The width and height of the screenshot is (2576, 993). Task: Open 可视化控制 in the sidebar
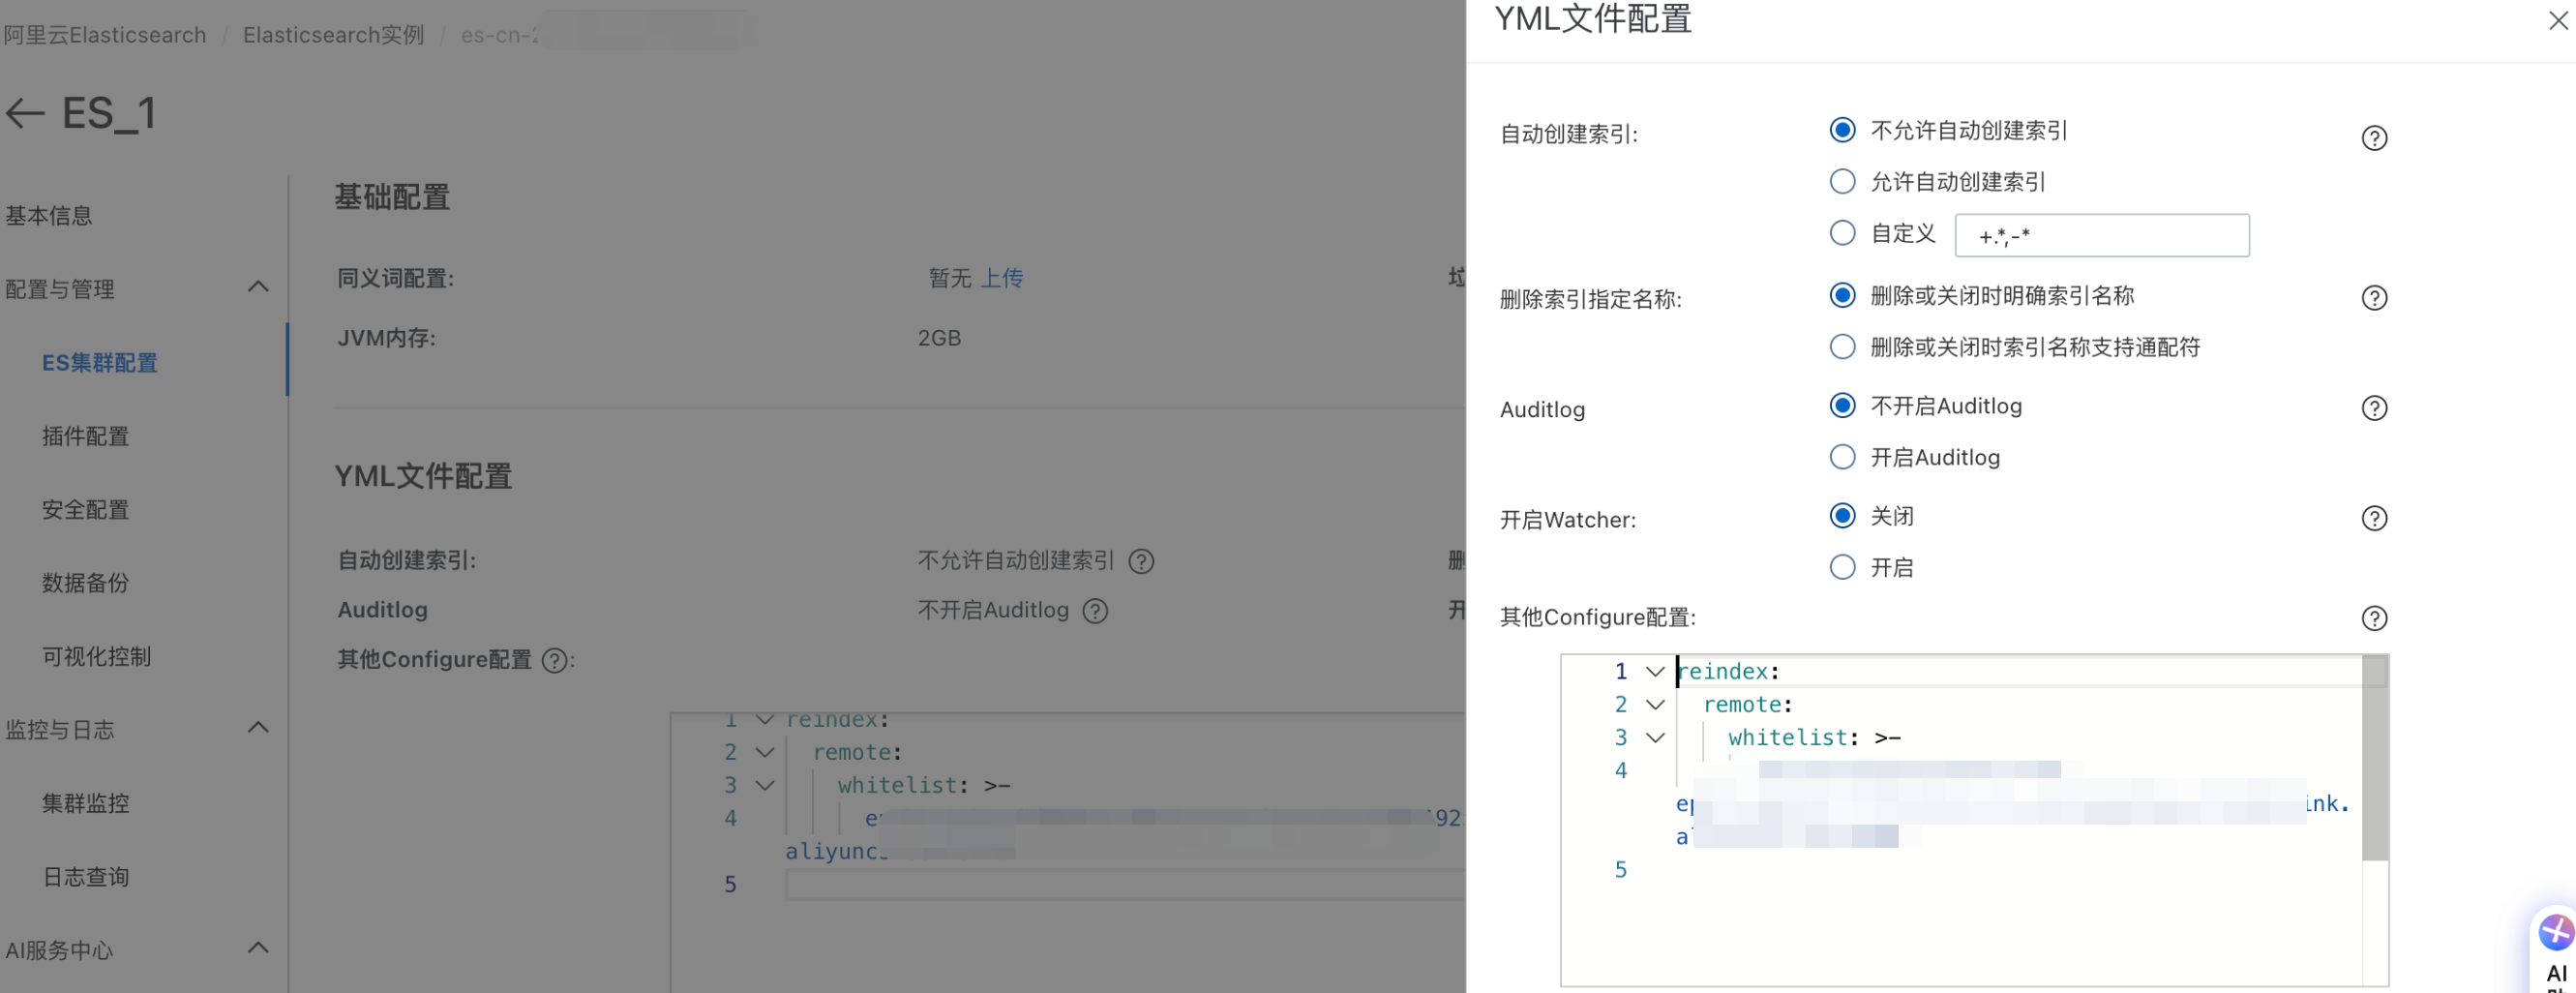[x=97, y=657]
